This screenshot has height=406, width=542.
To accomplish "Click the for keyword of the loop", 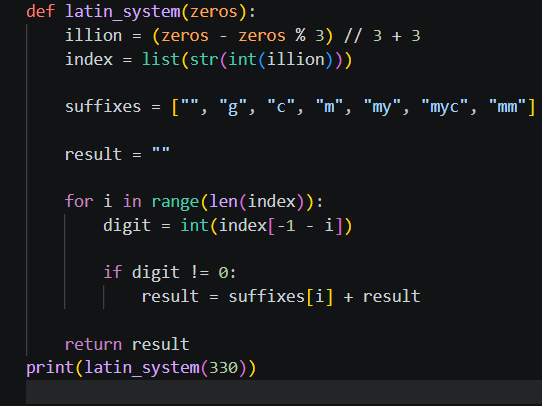I will coord(79,201).
